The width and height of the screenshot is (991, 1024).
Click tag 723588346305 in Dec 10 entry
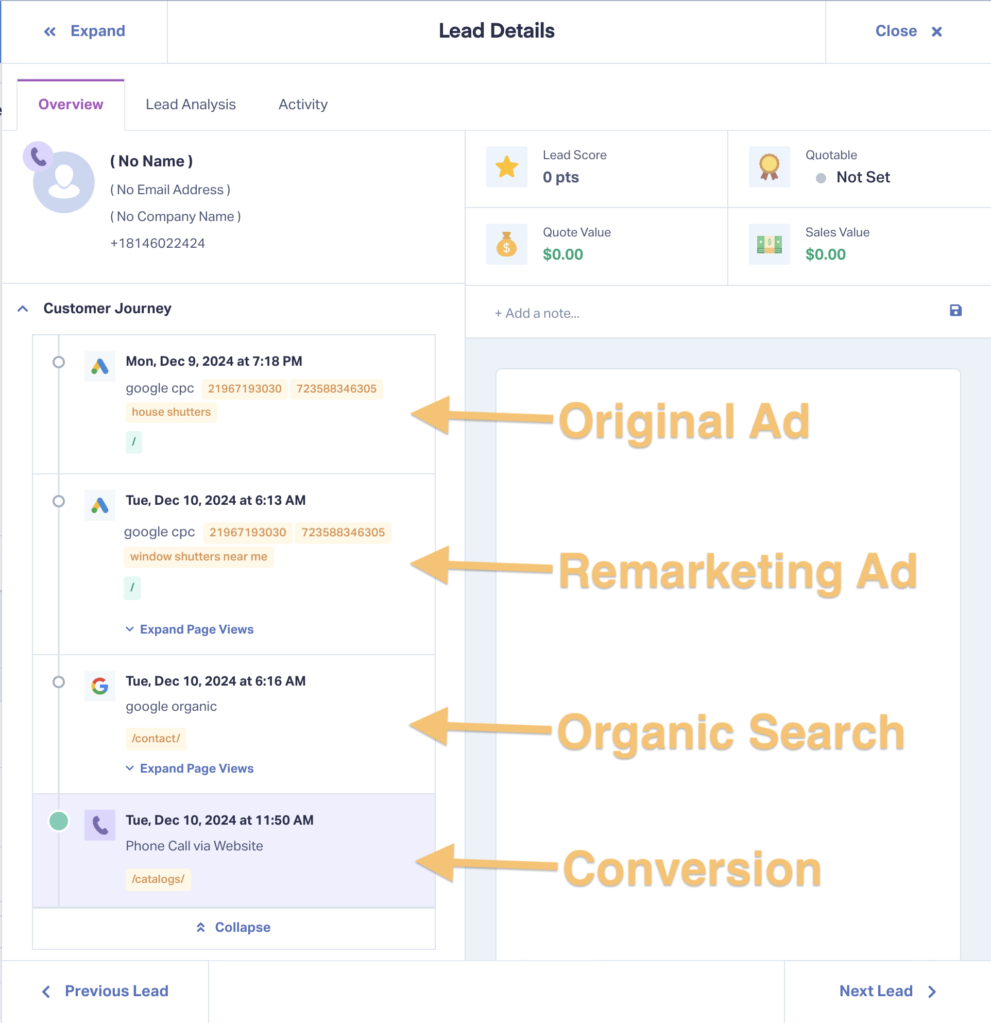(343, 533)
